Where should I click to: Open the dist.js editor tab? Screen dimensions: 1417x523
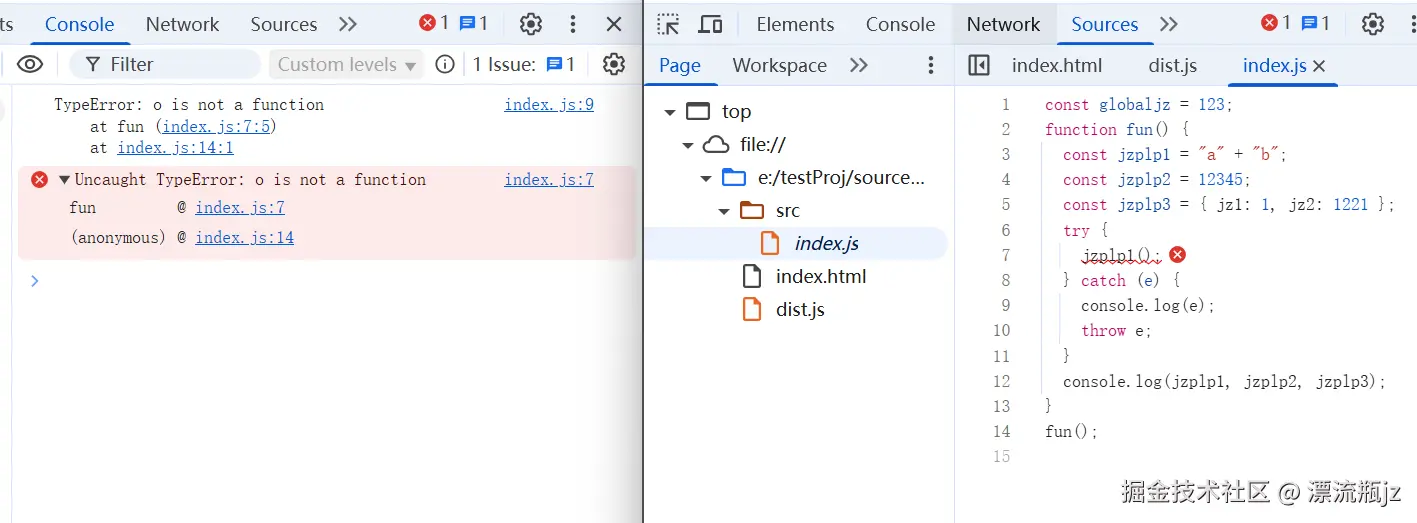coord(1173,66)
